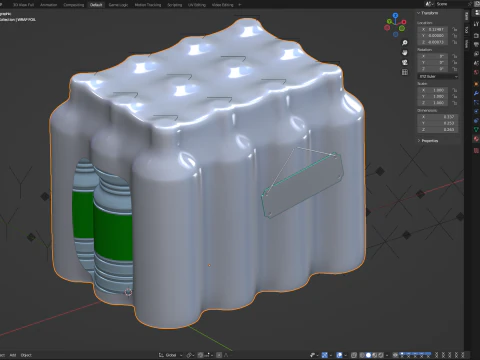Toggle viewport overlays button
Viewport: 480px width, 360px height.
click(x=340, y=355)
